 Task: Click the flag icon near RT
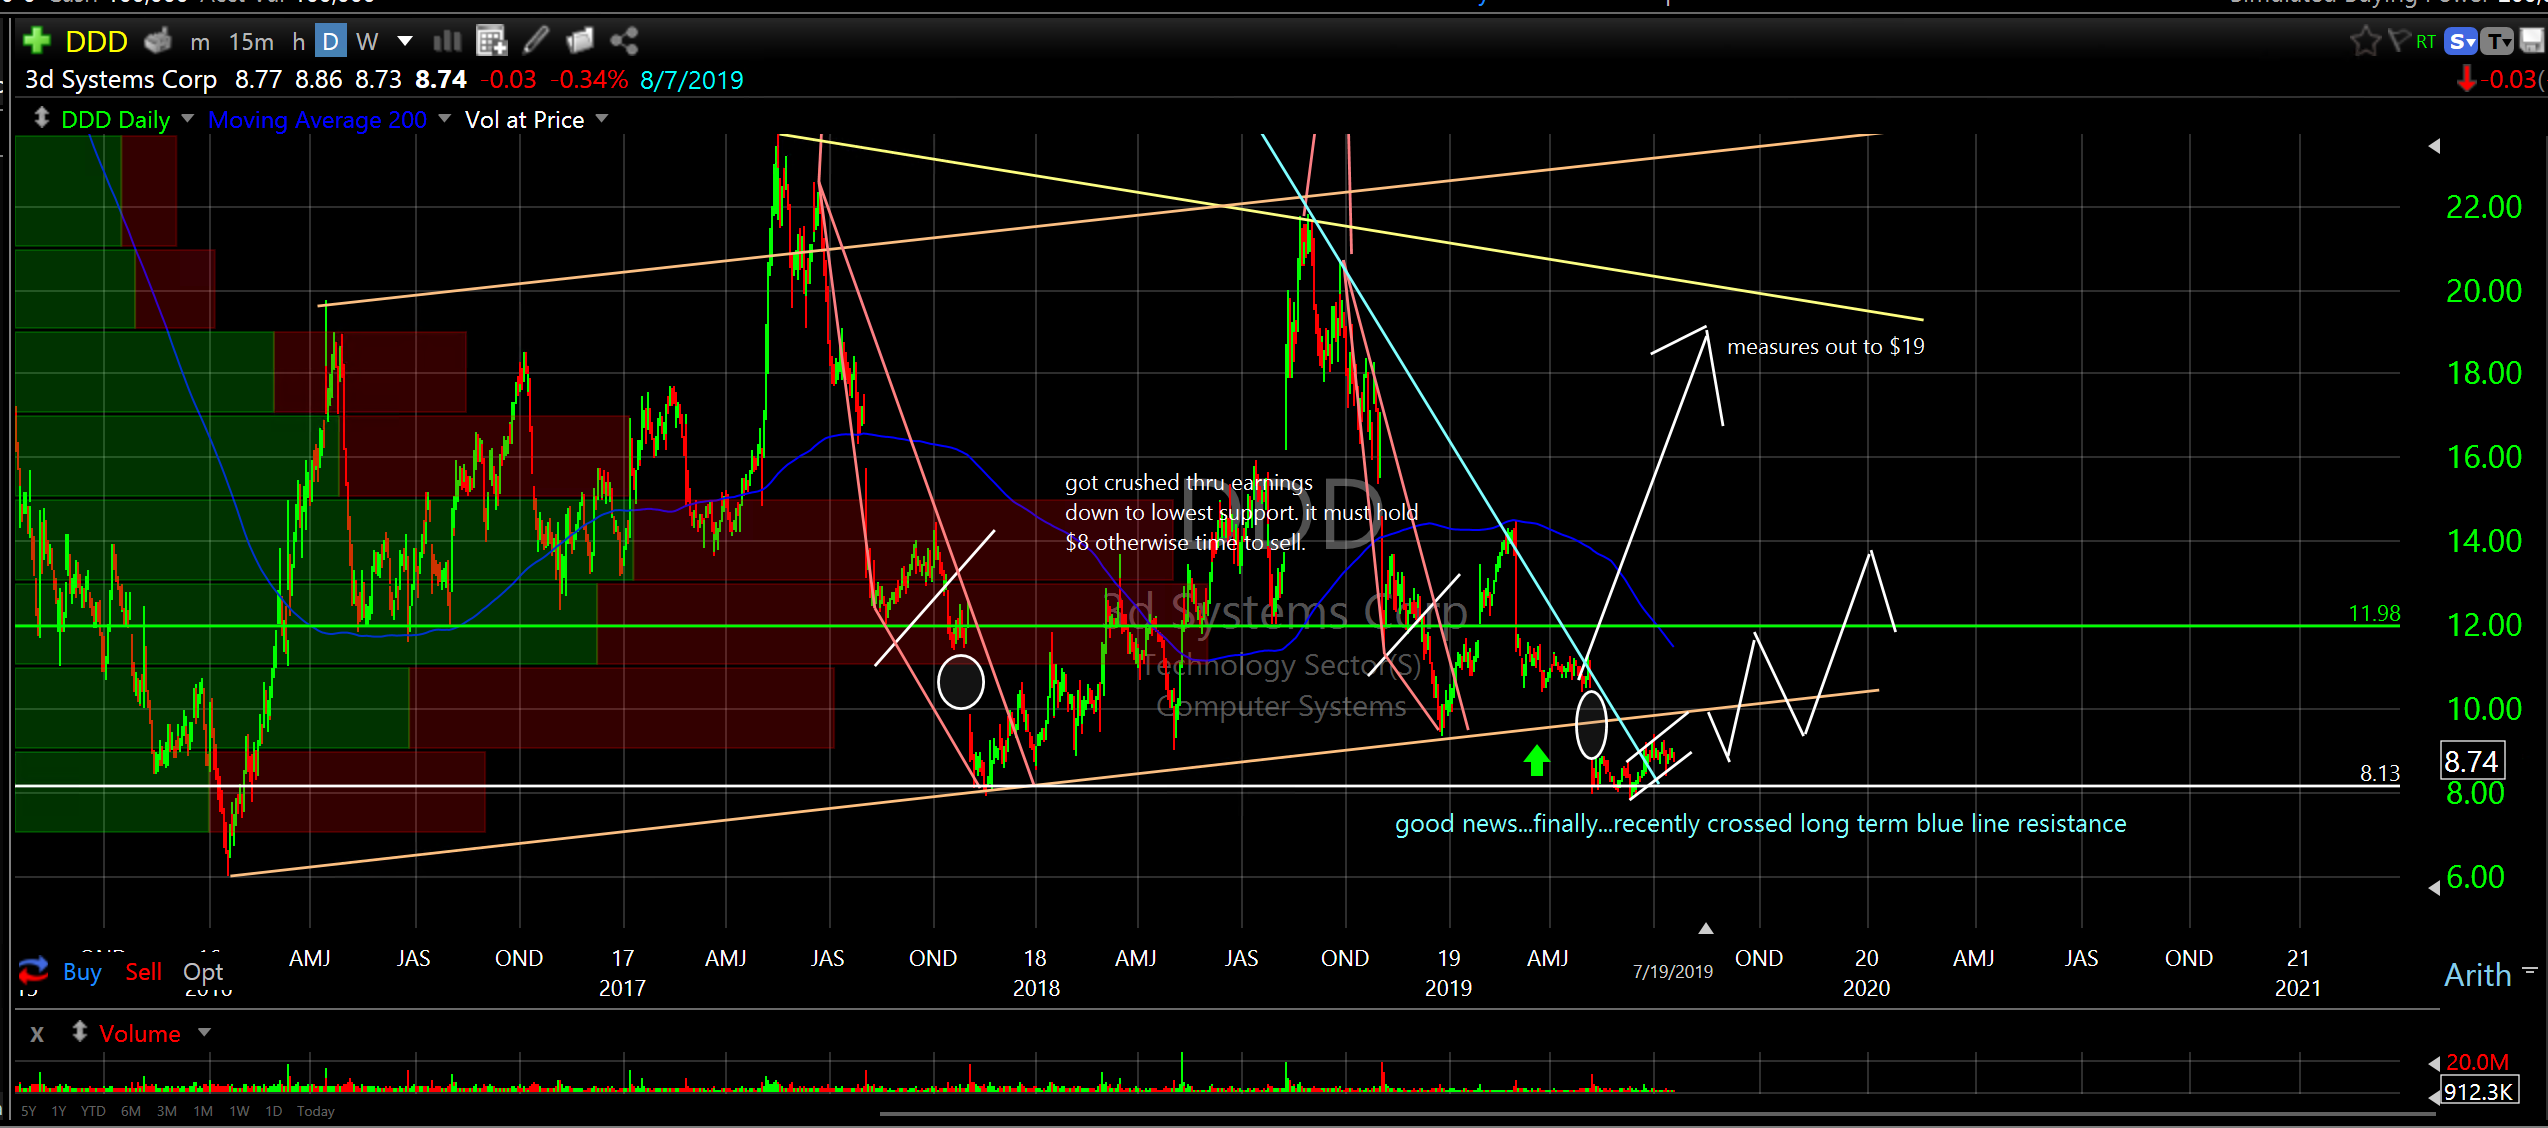click(2398, 41)
